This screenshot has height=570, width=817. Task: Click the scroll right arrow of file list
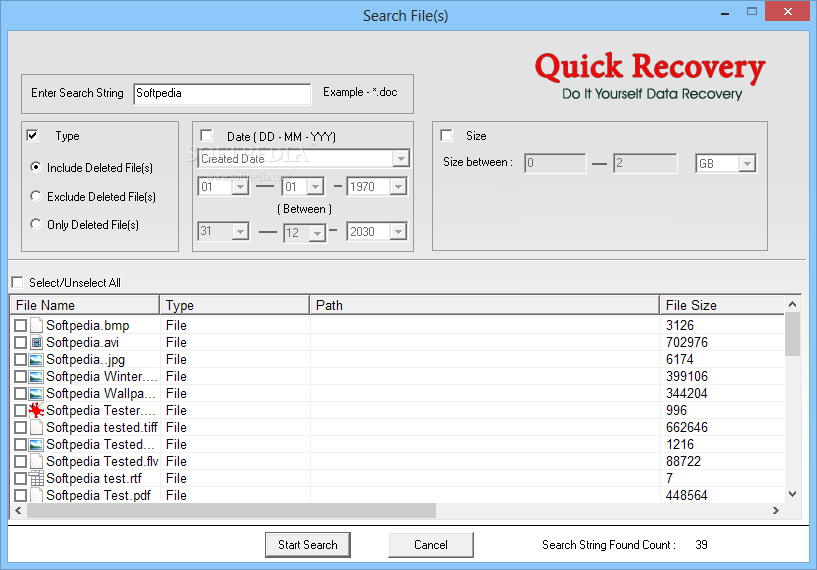point(776,511)
